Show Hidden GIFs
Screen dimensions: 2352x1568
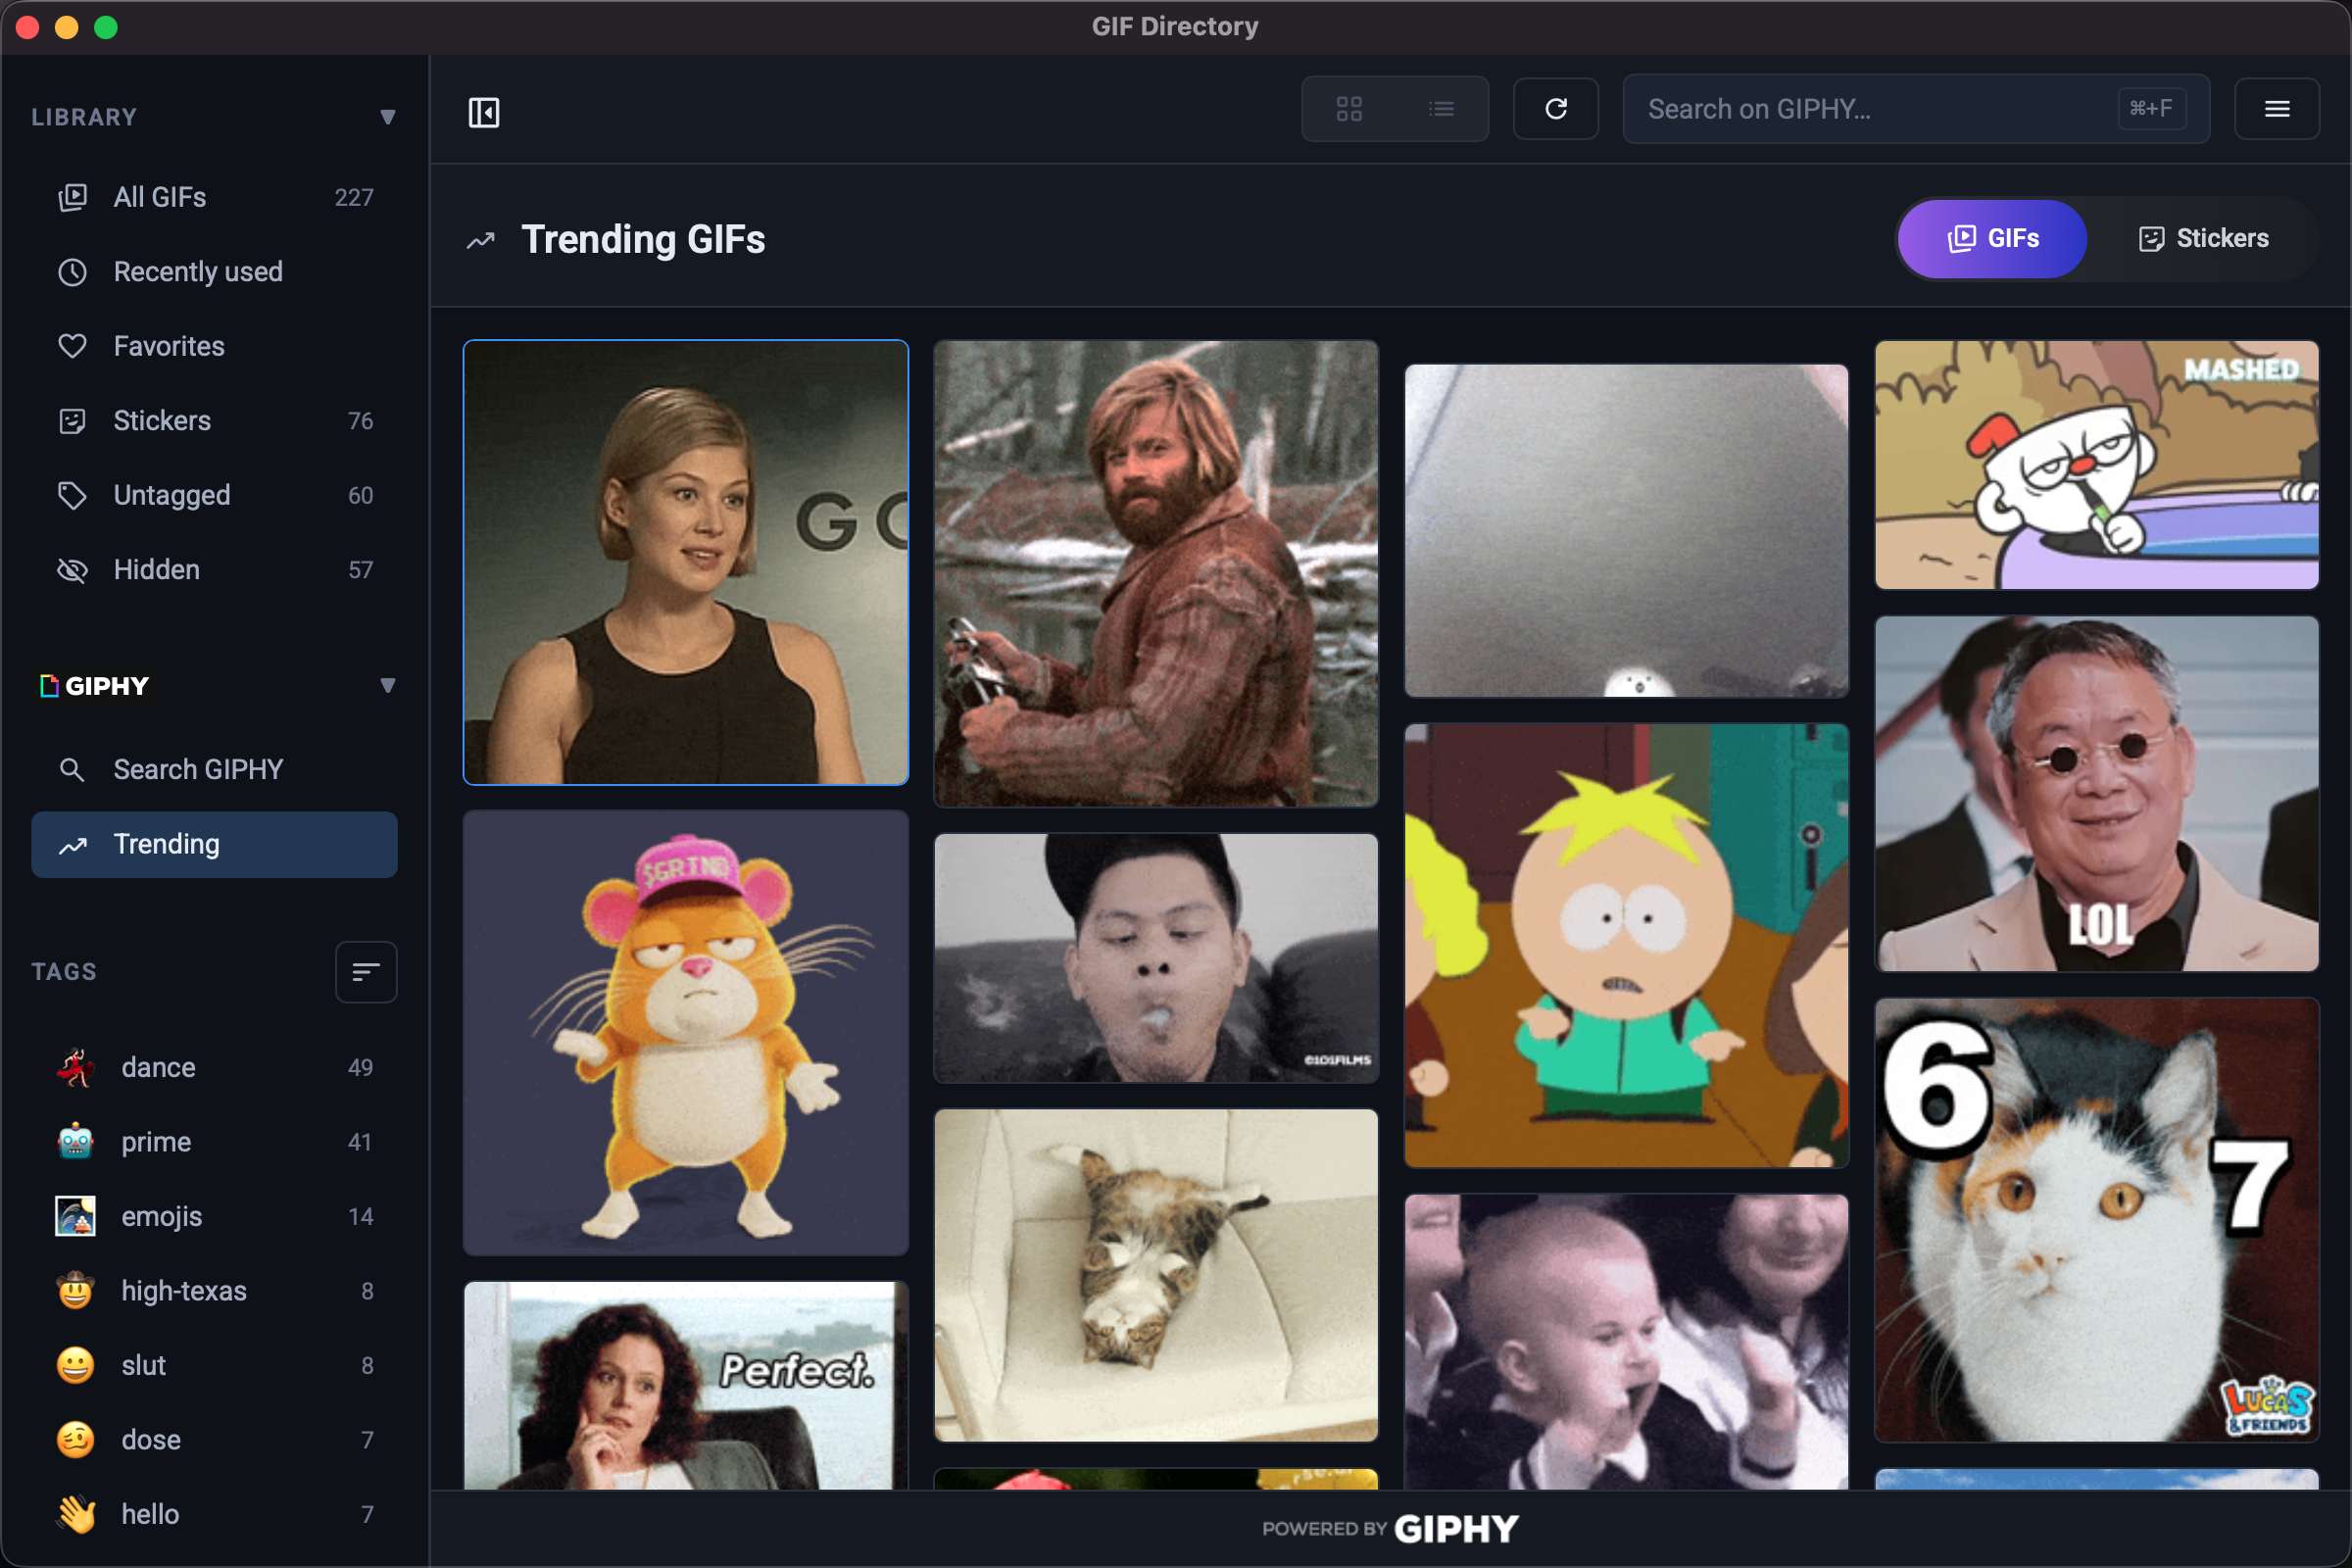(214, 570)
